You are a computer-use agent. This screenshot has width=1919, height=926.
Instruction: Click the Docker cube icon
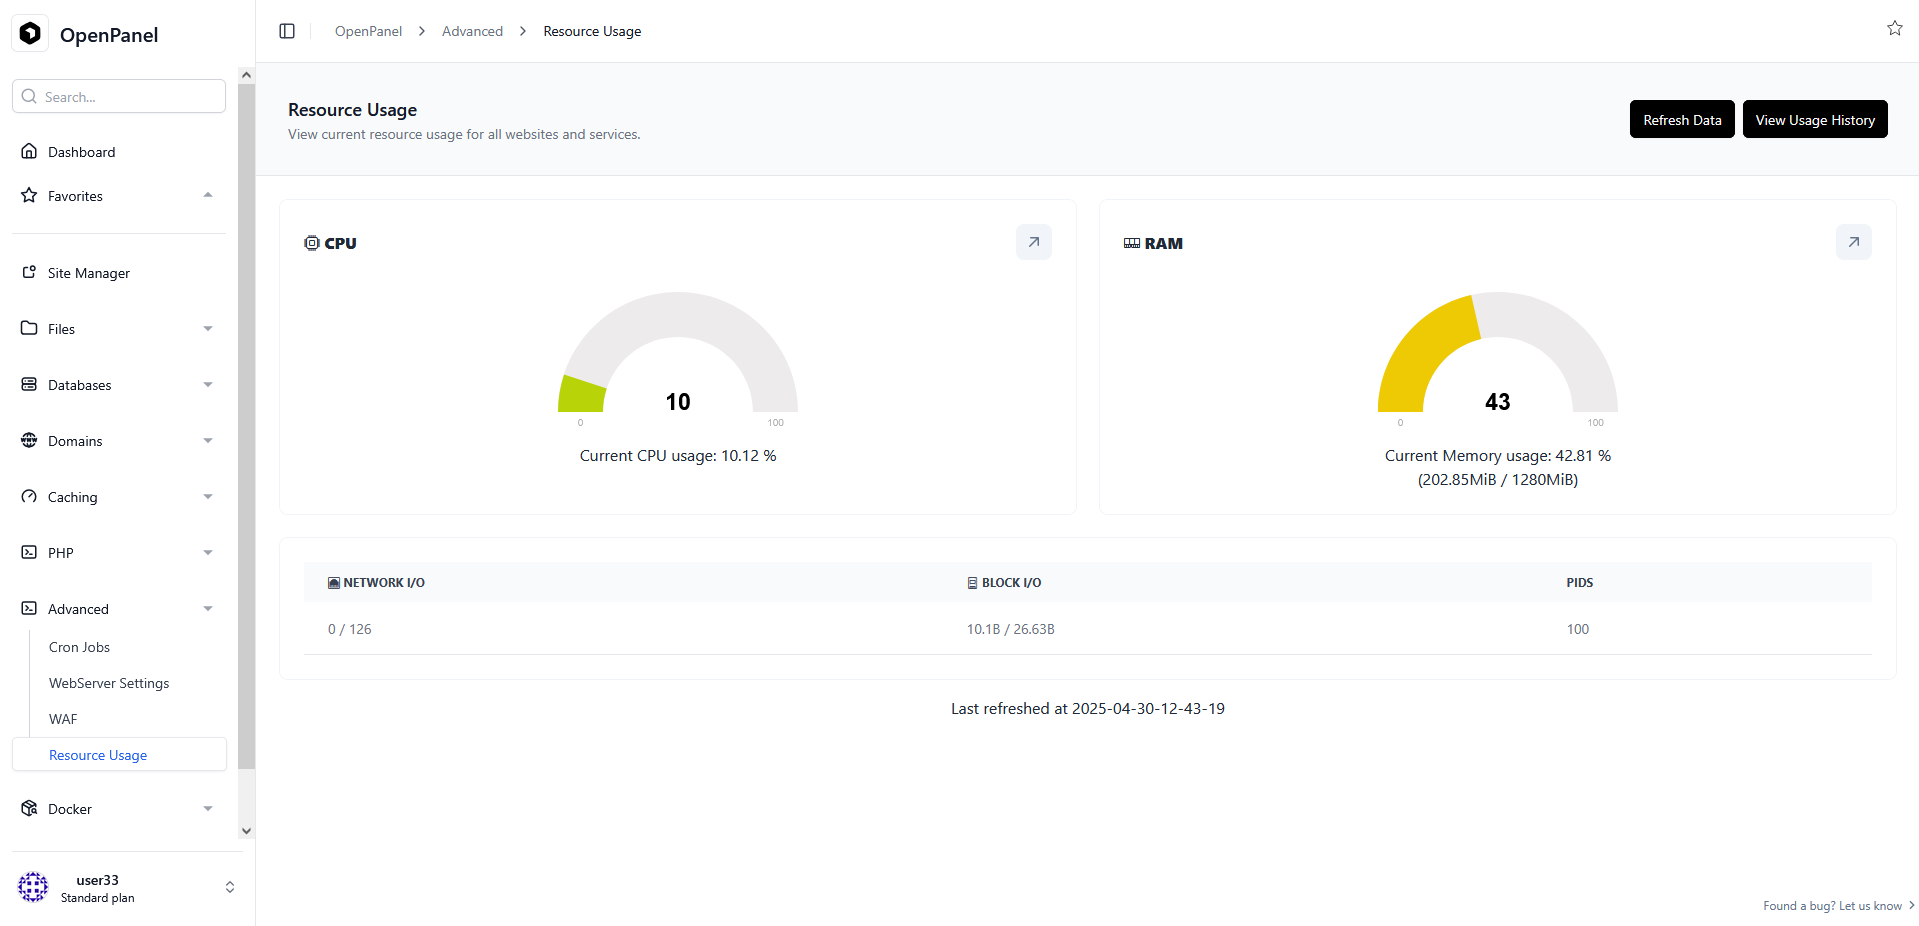click(29, 808)
